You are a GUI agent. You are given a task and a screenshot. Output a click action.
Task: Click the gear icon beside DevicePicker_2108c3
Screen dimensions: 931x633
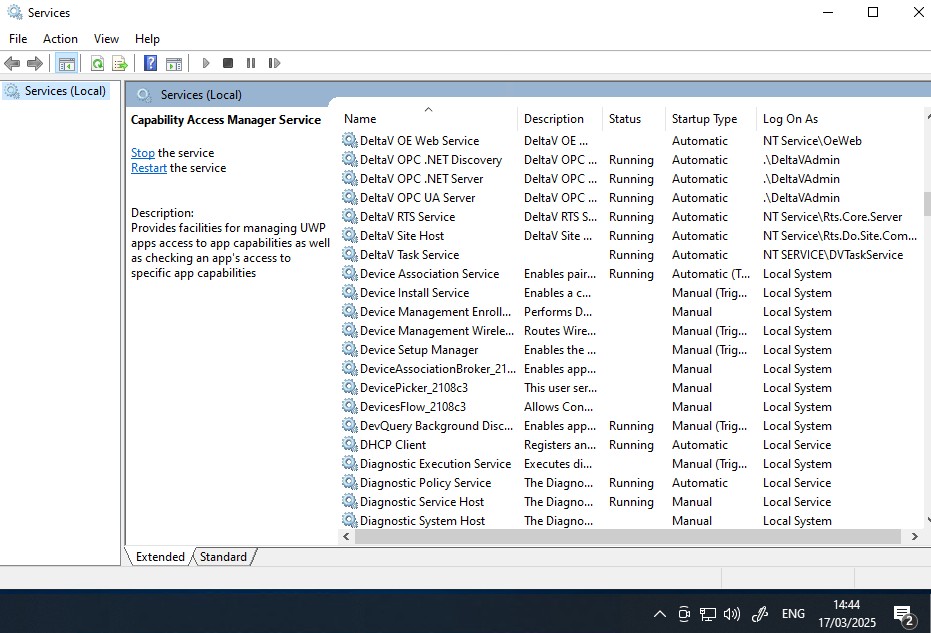[350, 387]
